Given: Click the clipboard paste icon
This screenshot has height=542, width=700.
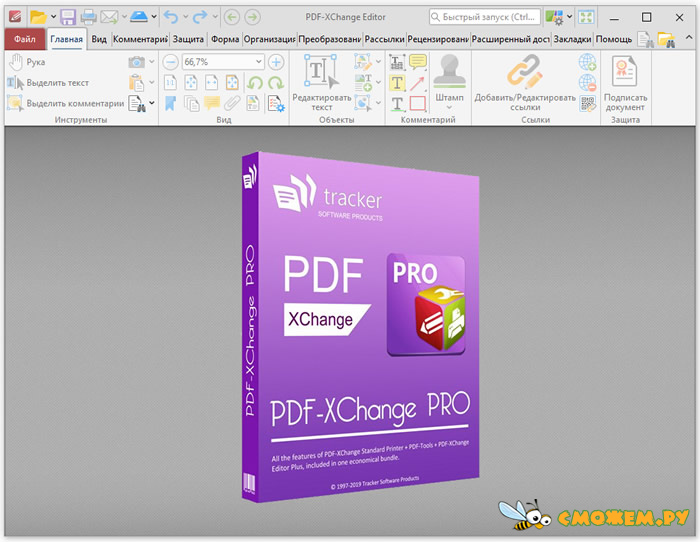Looking at the screenshot, I should point(136,83).
